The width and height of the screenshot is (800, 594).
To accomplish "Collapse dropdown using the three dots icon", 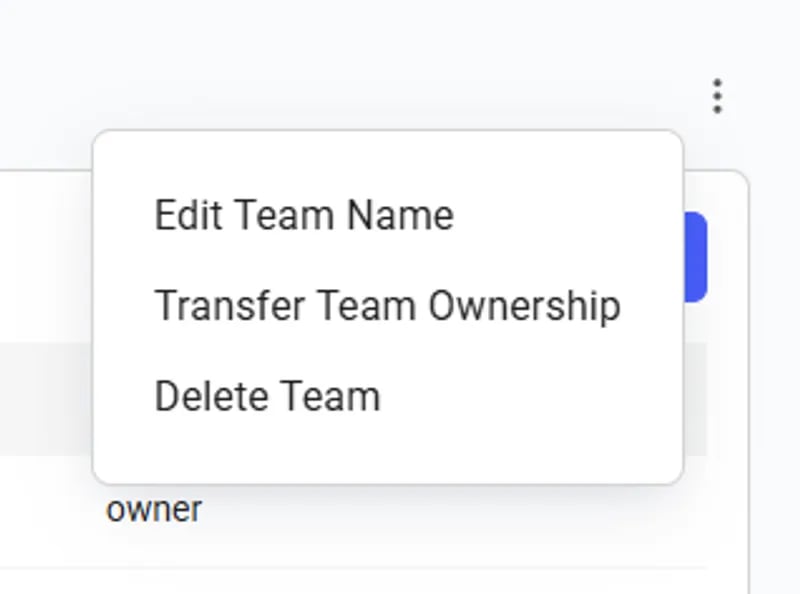I will click(x=717, y=96).
